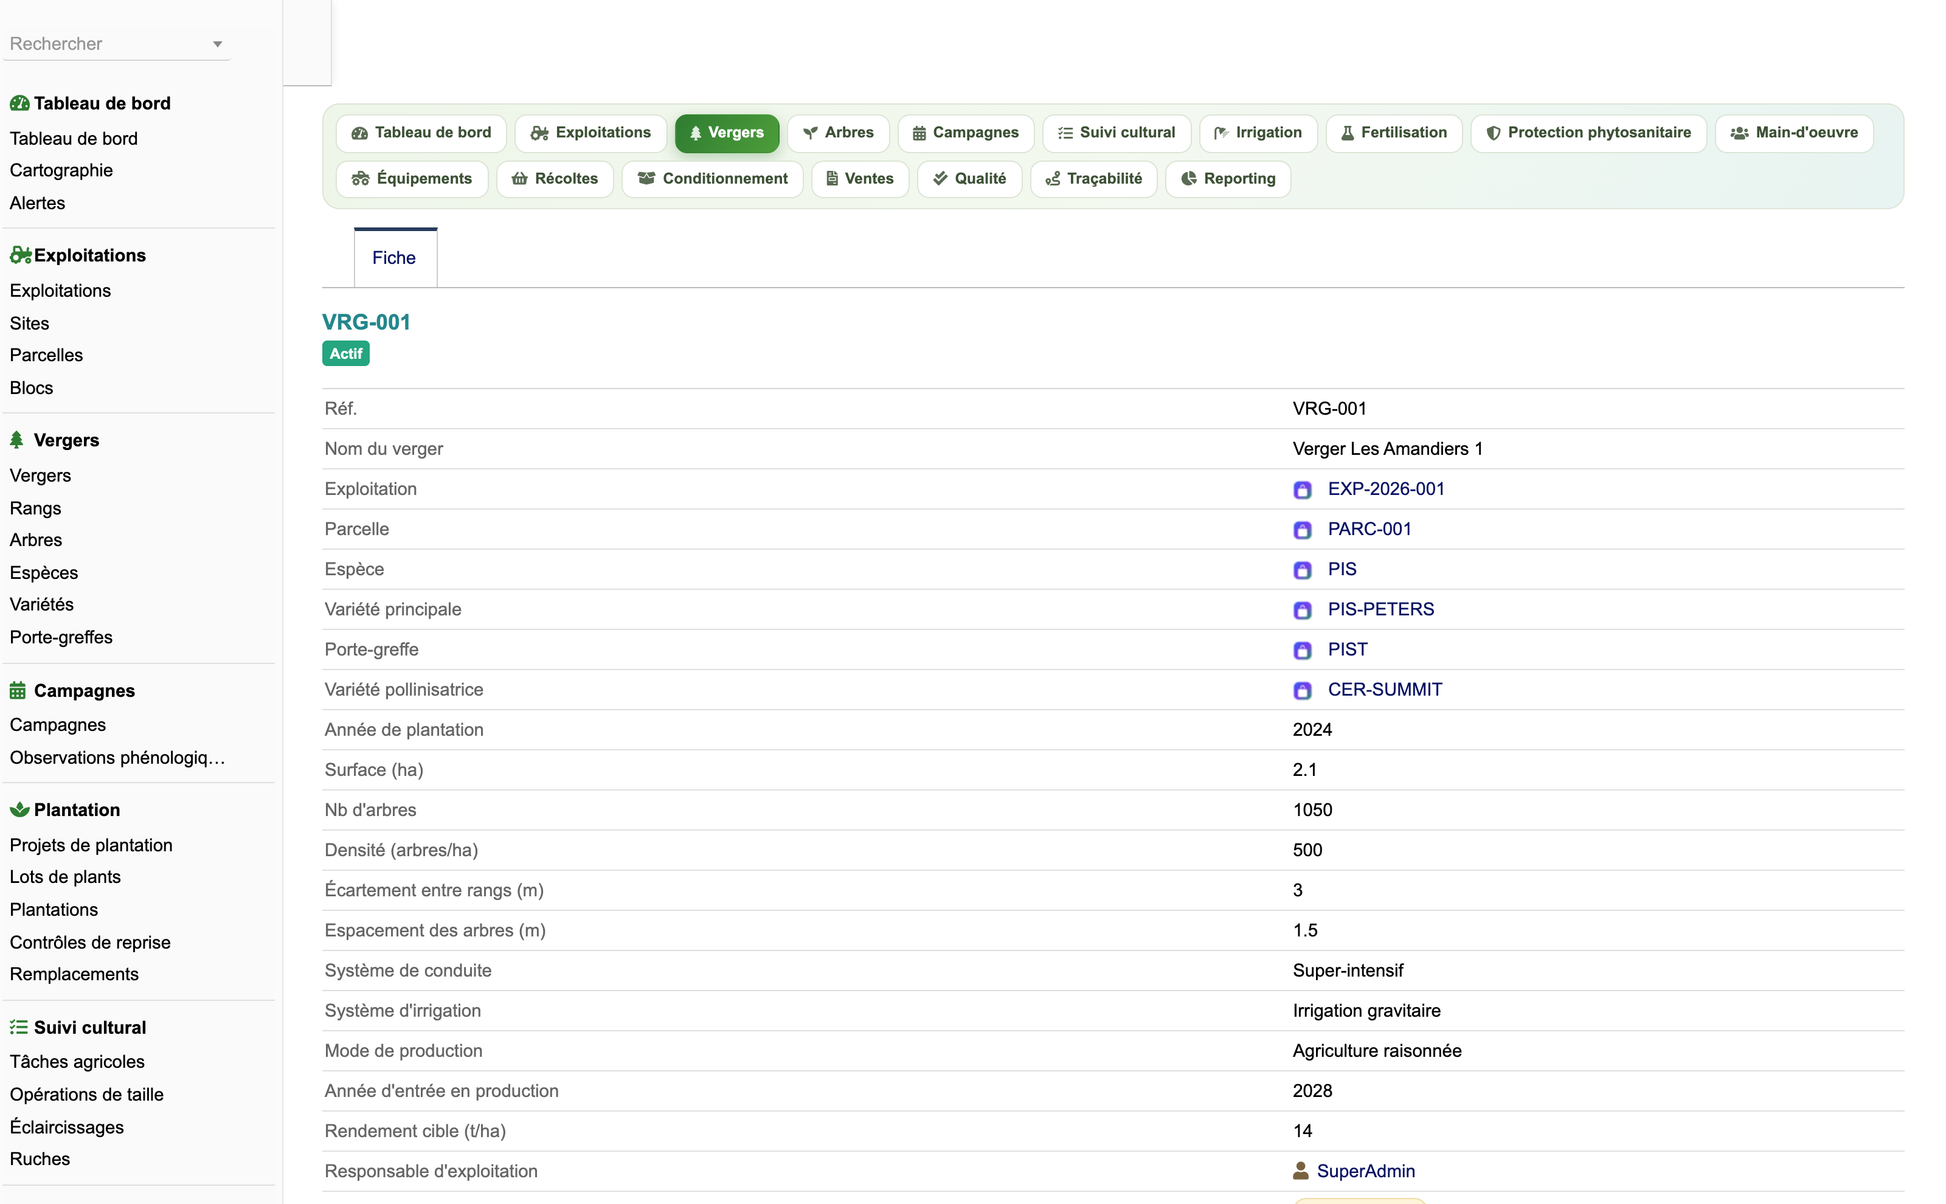Viewport: 1946px width, 1204px height.
Task: Click the tractor icon beside Exploitations sidebar heading
Action: point(20,255)
